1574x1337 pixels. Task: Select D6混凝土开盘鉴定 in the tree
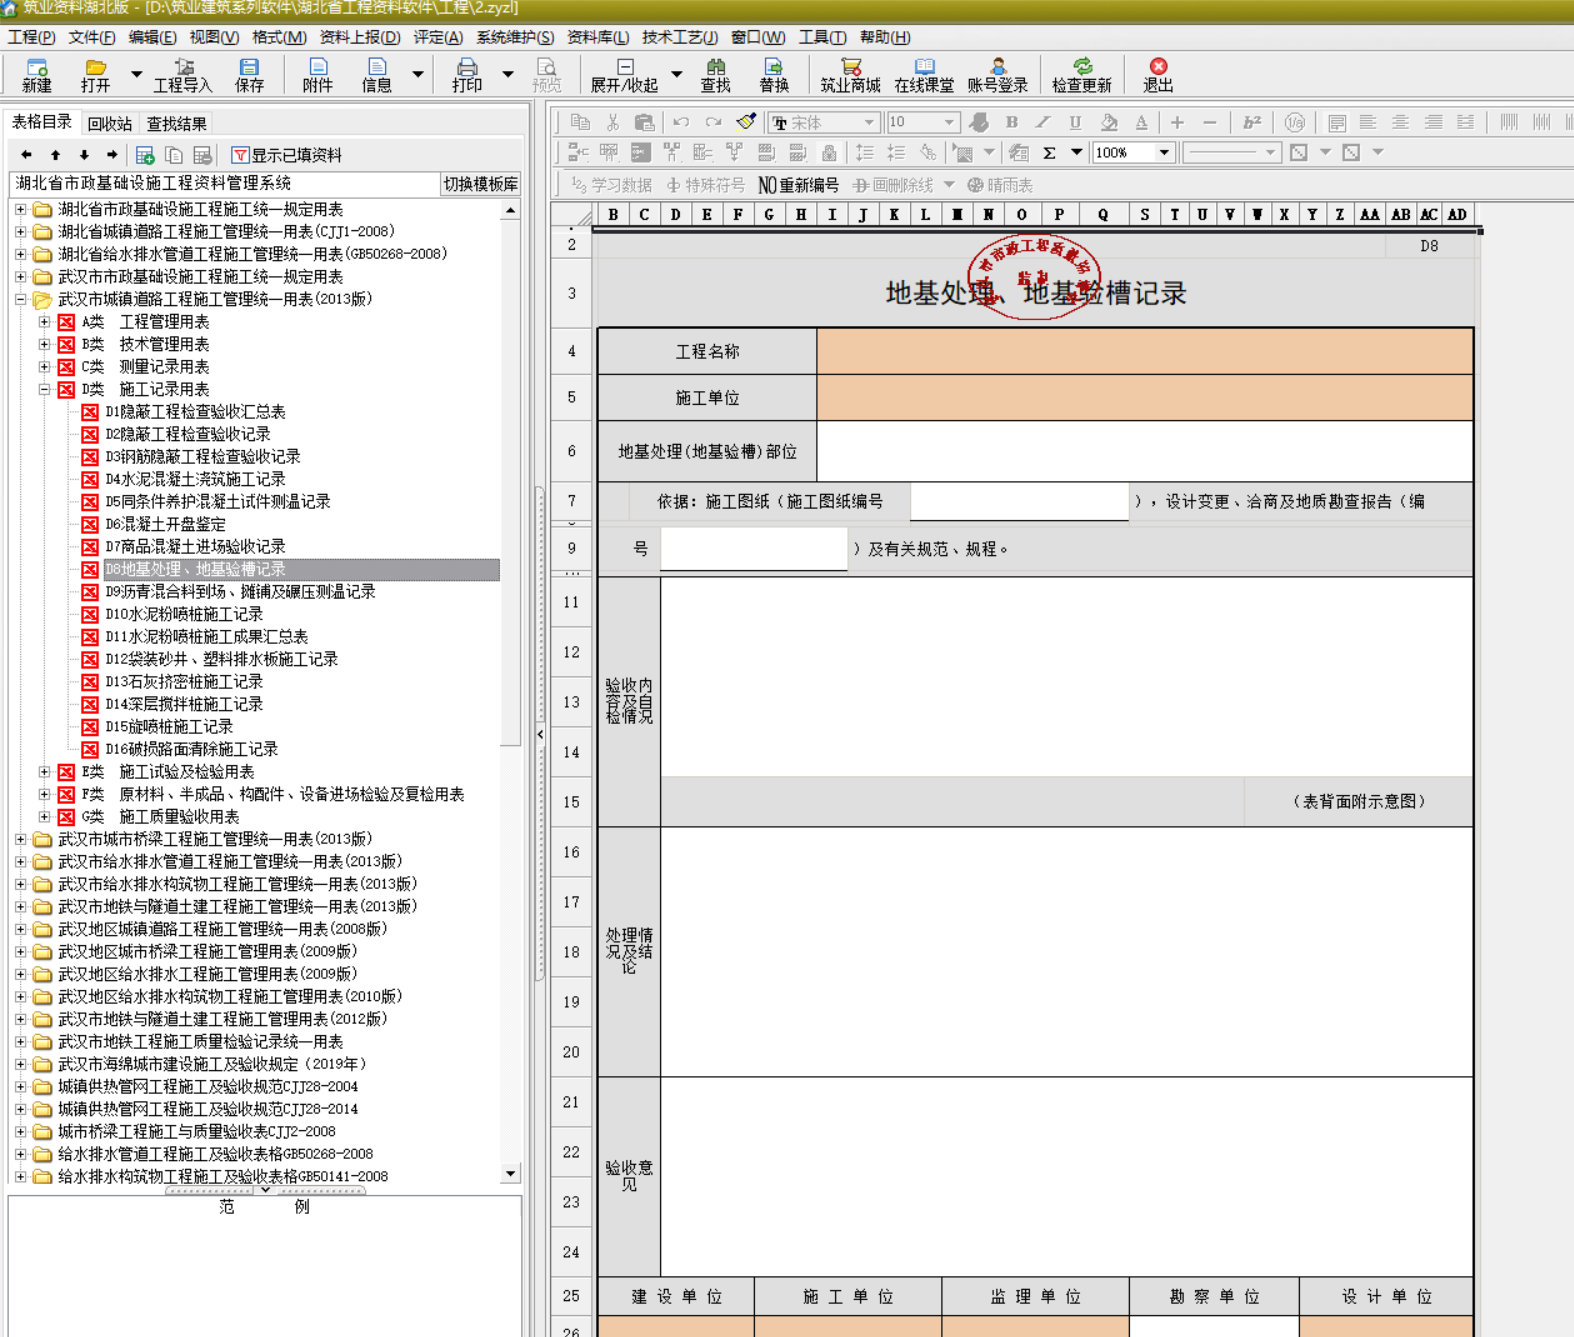(x=166, y=524)
